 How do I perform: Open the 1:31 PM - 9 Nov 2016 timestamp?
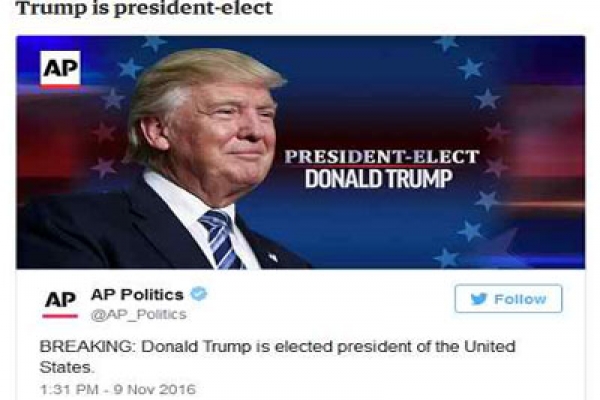tap(117, 389)
